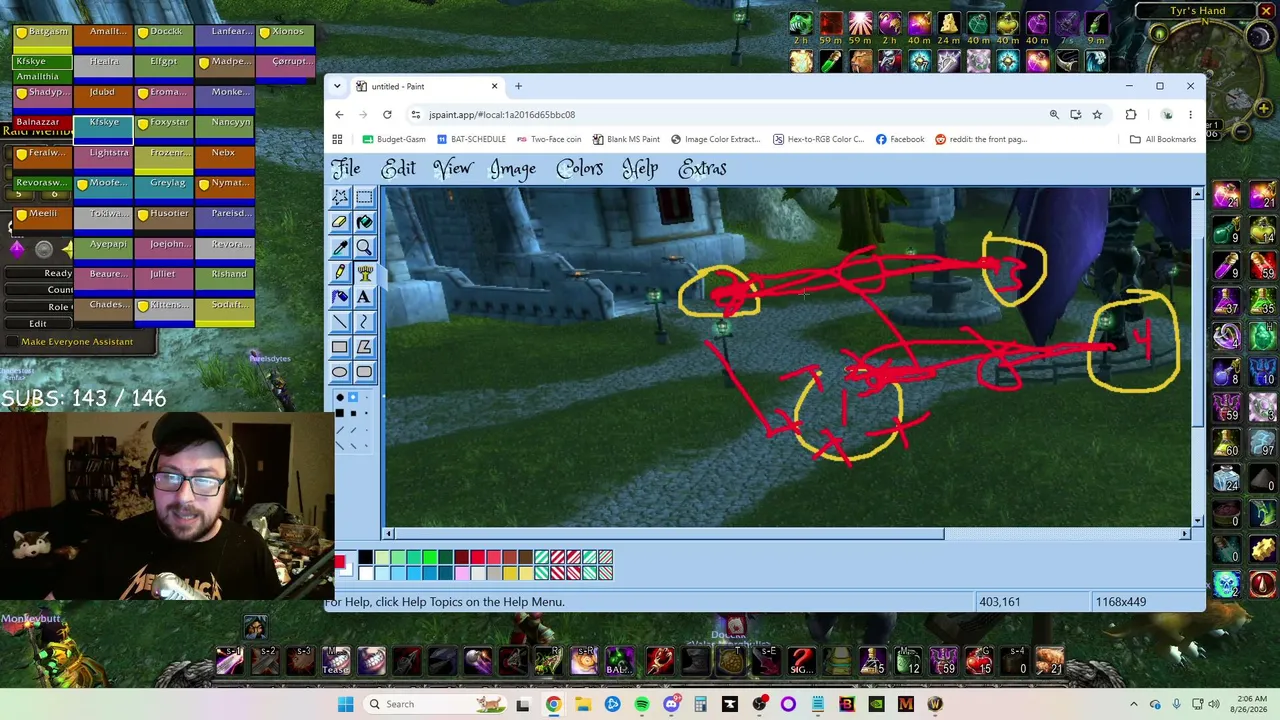The image size is (1280, 720).
Task: Select the rectangular Select tool in Paint
Action: [364, 197]
